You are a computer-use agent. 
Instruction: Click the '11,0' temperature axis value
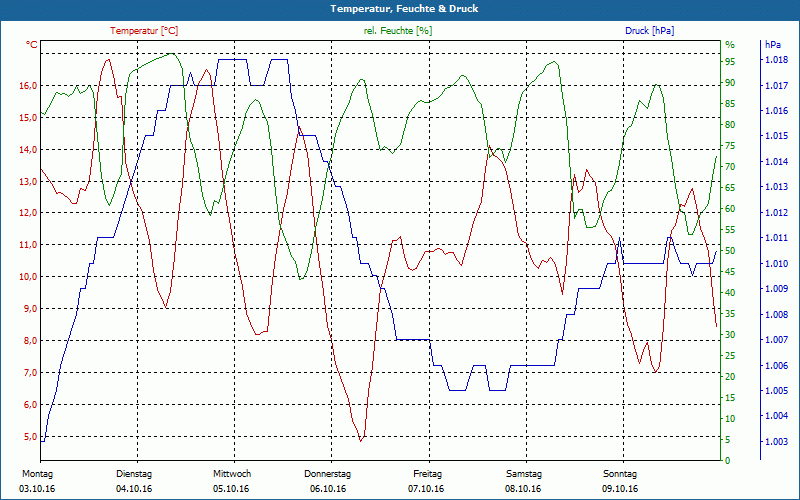[x=29, y=245]
